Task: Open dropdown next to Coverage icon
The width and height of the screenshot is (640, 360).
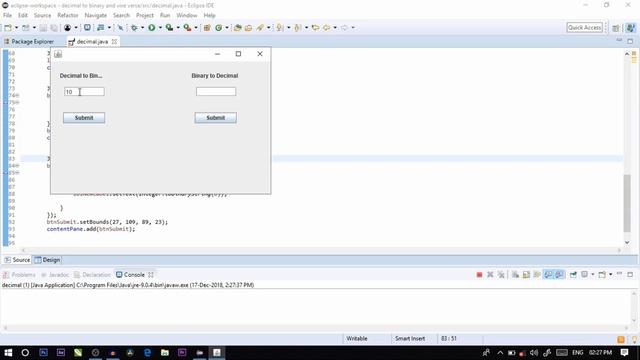Action: tap(178, 28)
